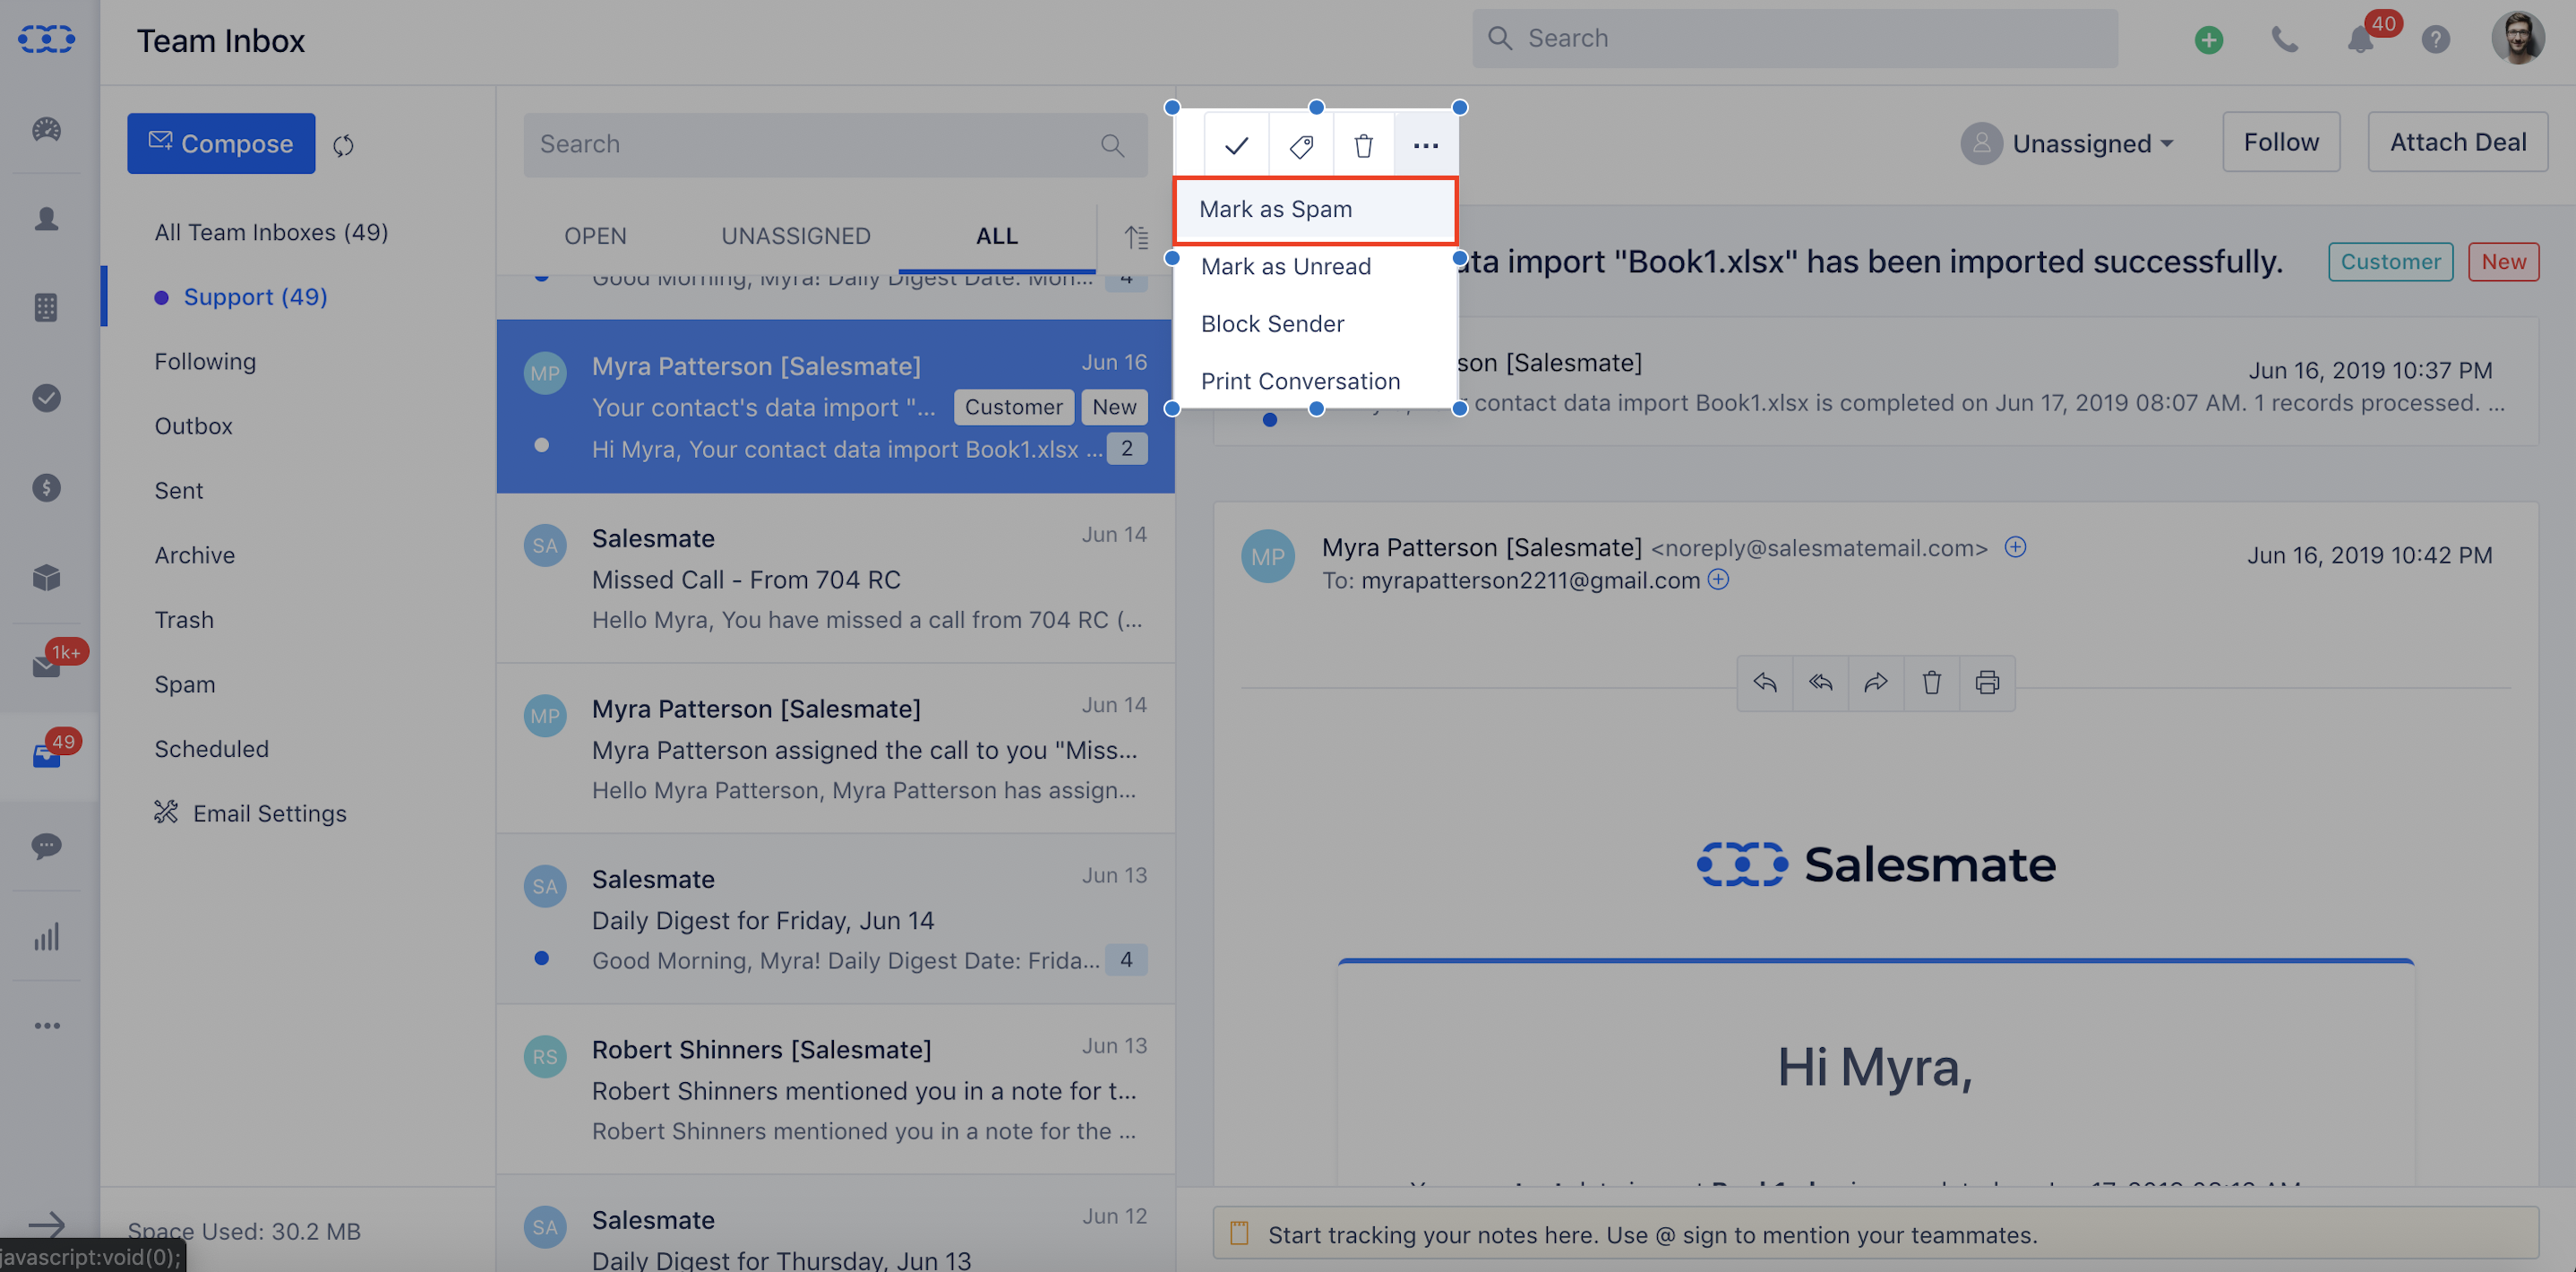2576x1272 pixels.
Task: Click the sort order icon
Action: pos(1136,237)
